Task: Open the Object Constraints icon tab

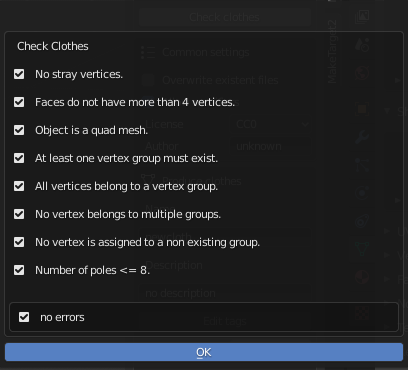Action: pos(362,221)
